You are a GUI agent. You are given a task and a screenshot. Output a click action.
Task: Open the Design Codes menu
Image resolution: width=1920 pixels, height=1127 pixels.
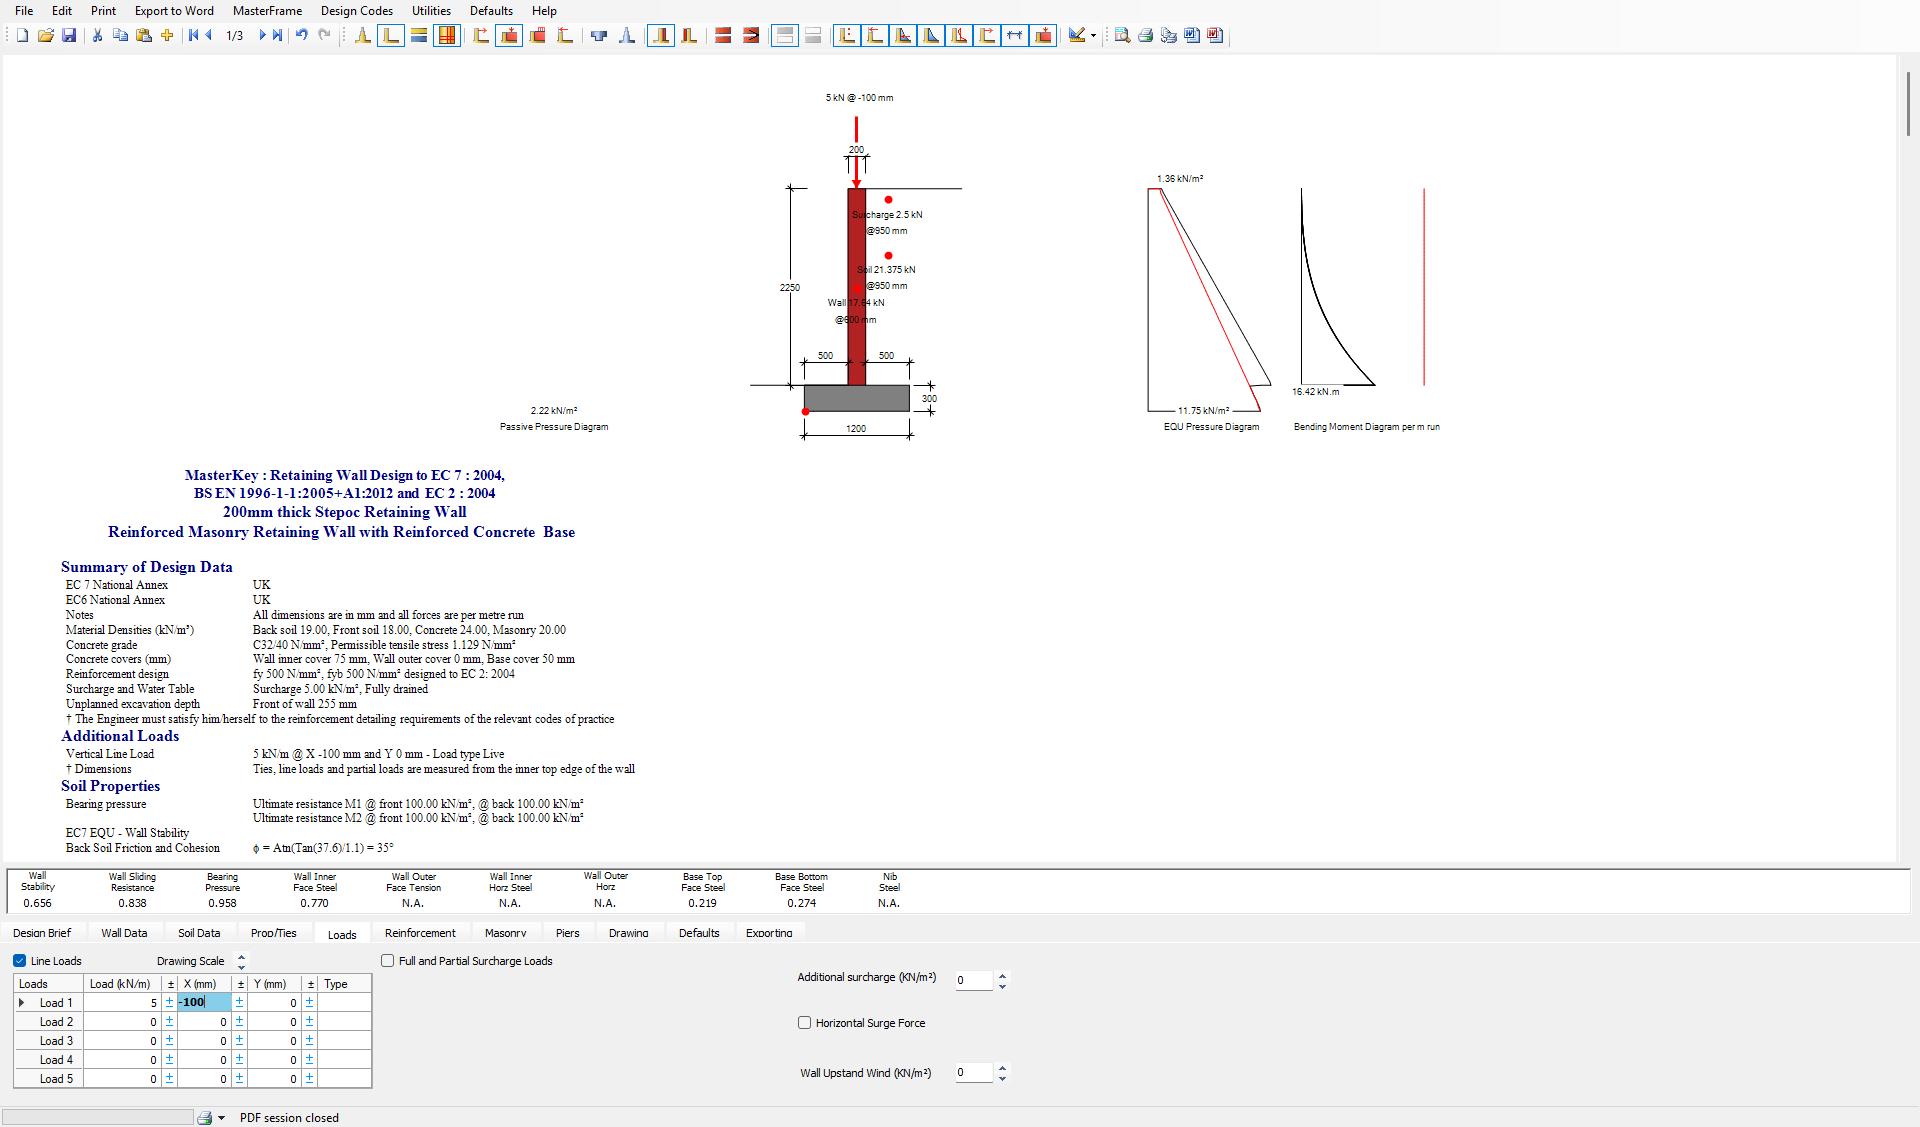pos(356,11)
